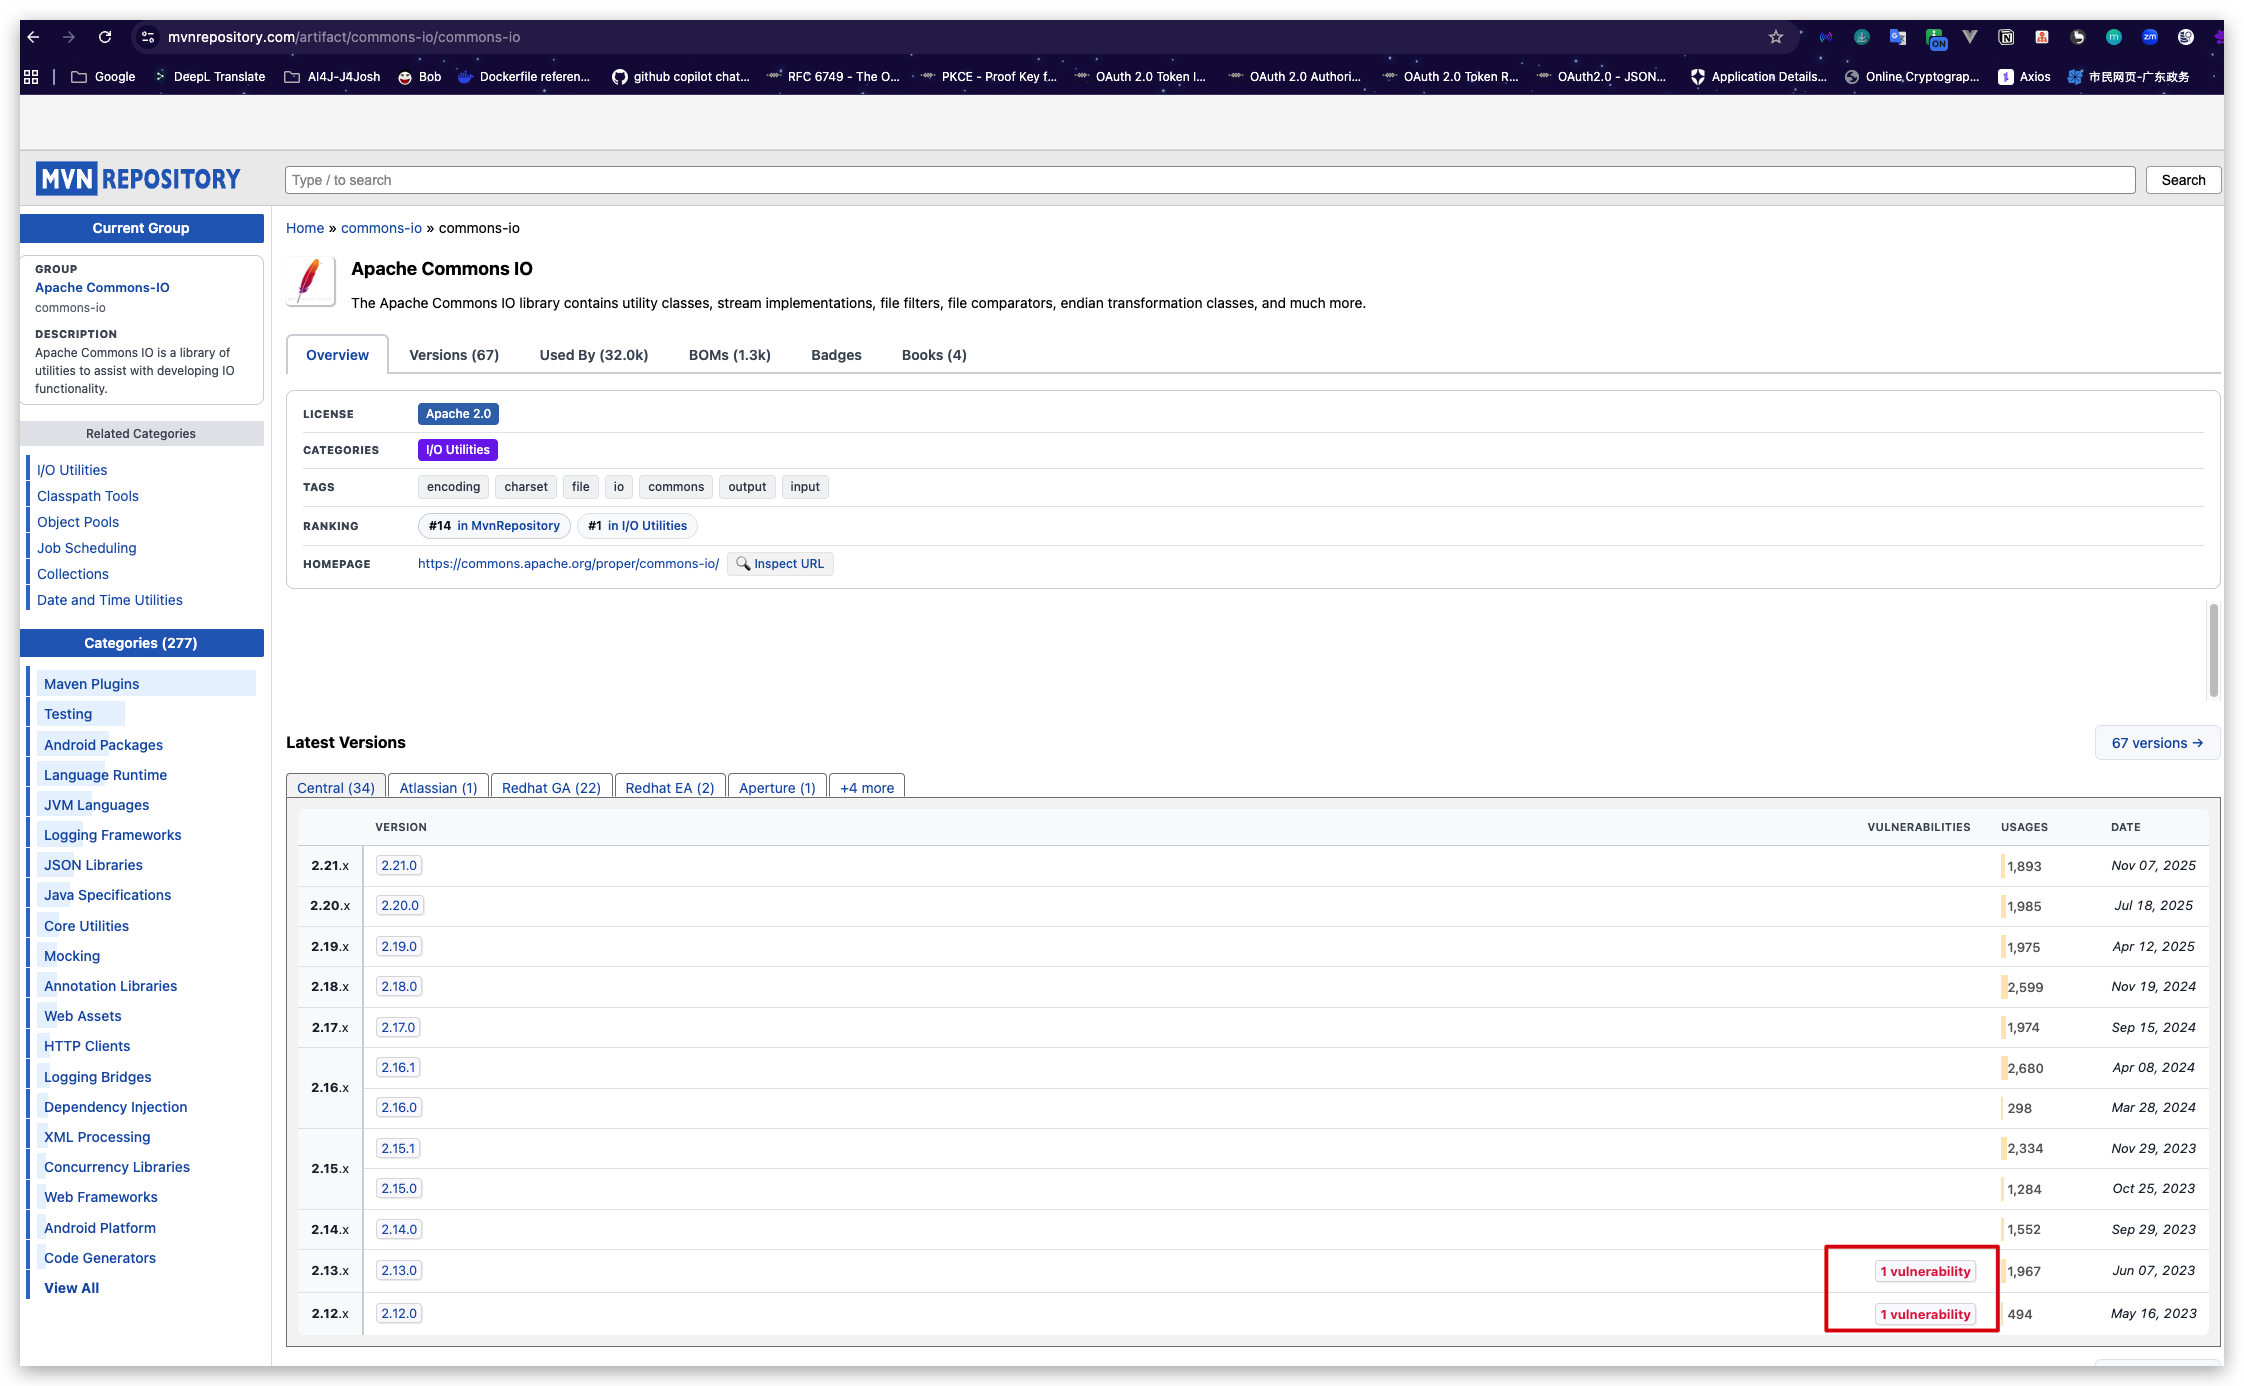Open the apps grid icon in bookmarks bar
This screenshot has width=2244, height=1386.
point(31,77)
